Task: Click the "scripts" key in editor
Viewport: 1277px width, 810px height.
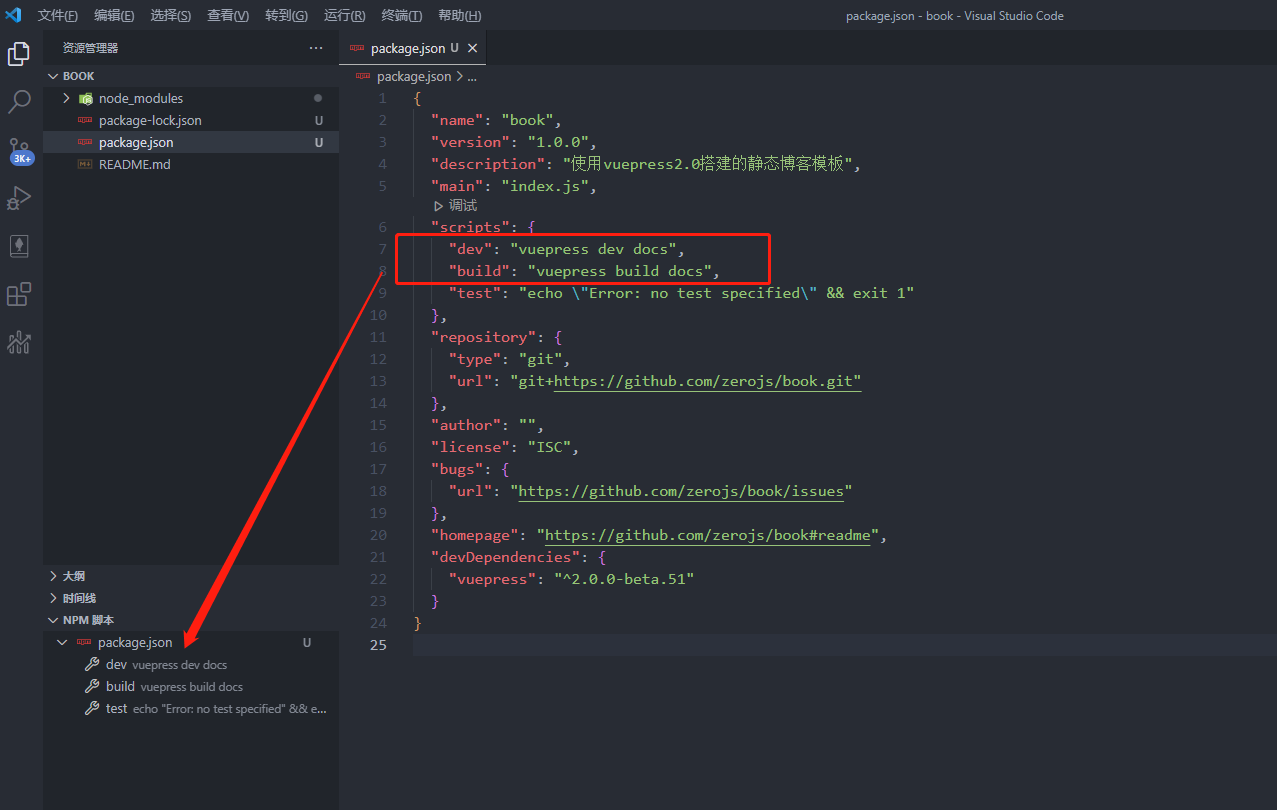Action: 471,228
